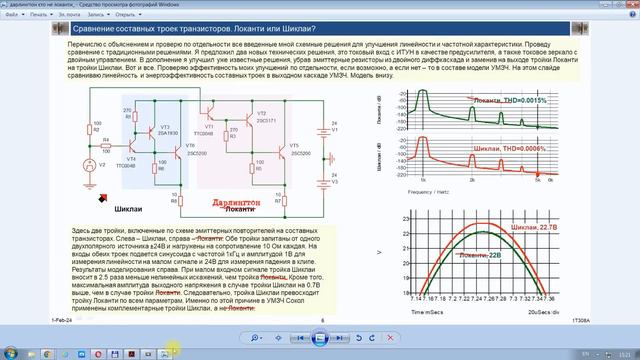This screenshot has width=640, height=360.
Task: Click Эл. почта in the toolbar
Action: click(x=69, y=14)
